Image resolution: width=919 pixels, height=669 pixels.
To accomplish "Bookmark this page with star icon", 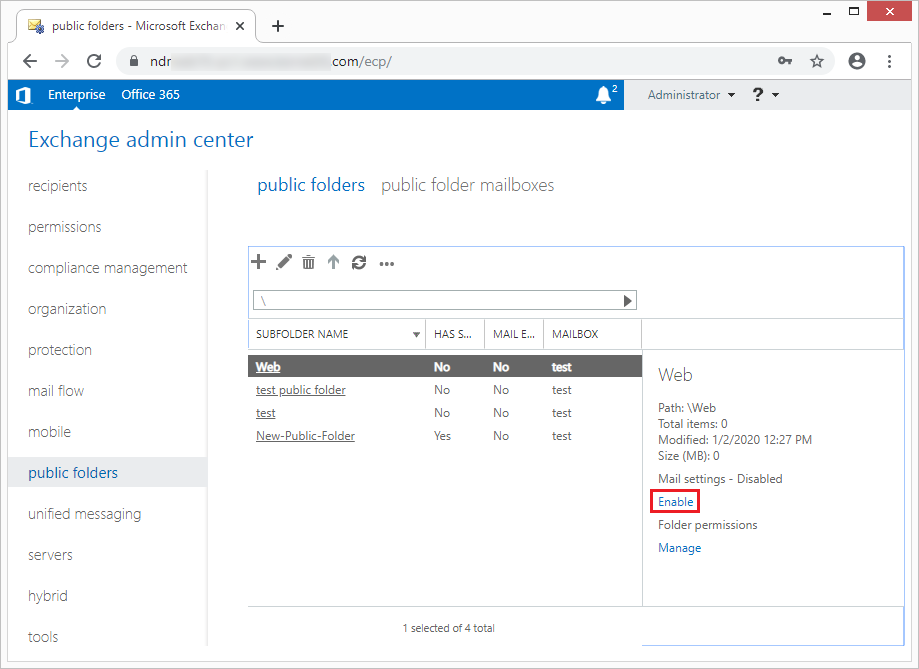I will point(817,61).
